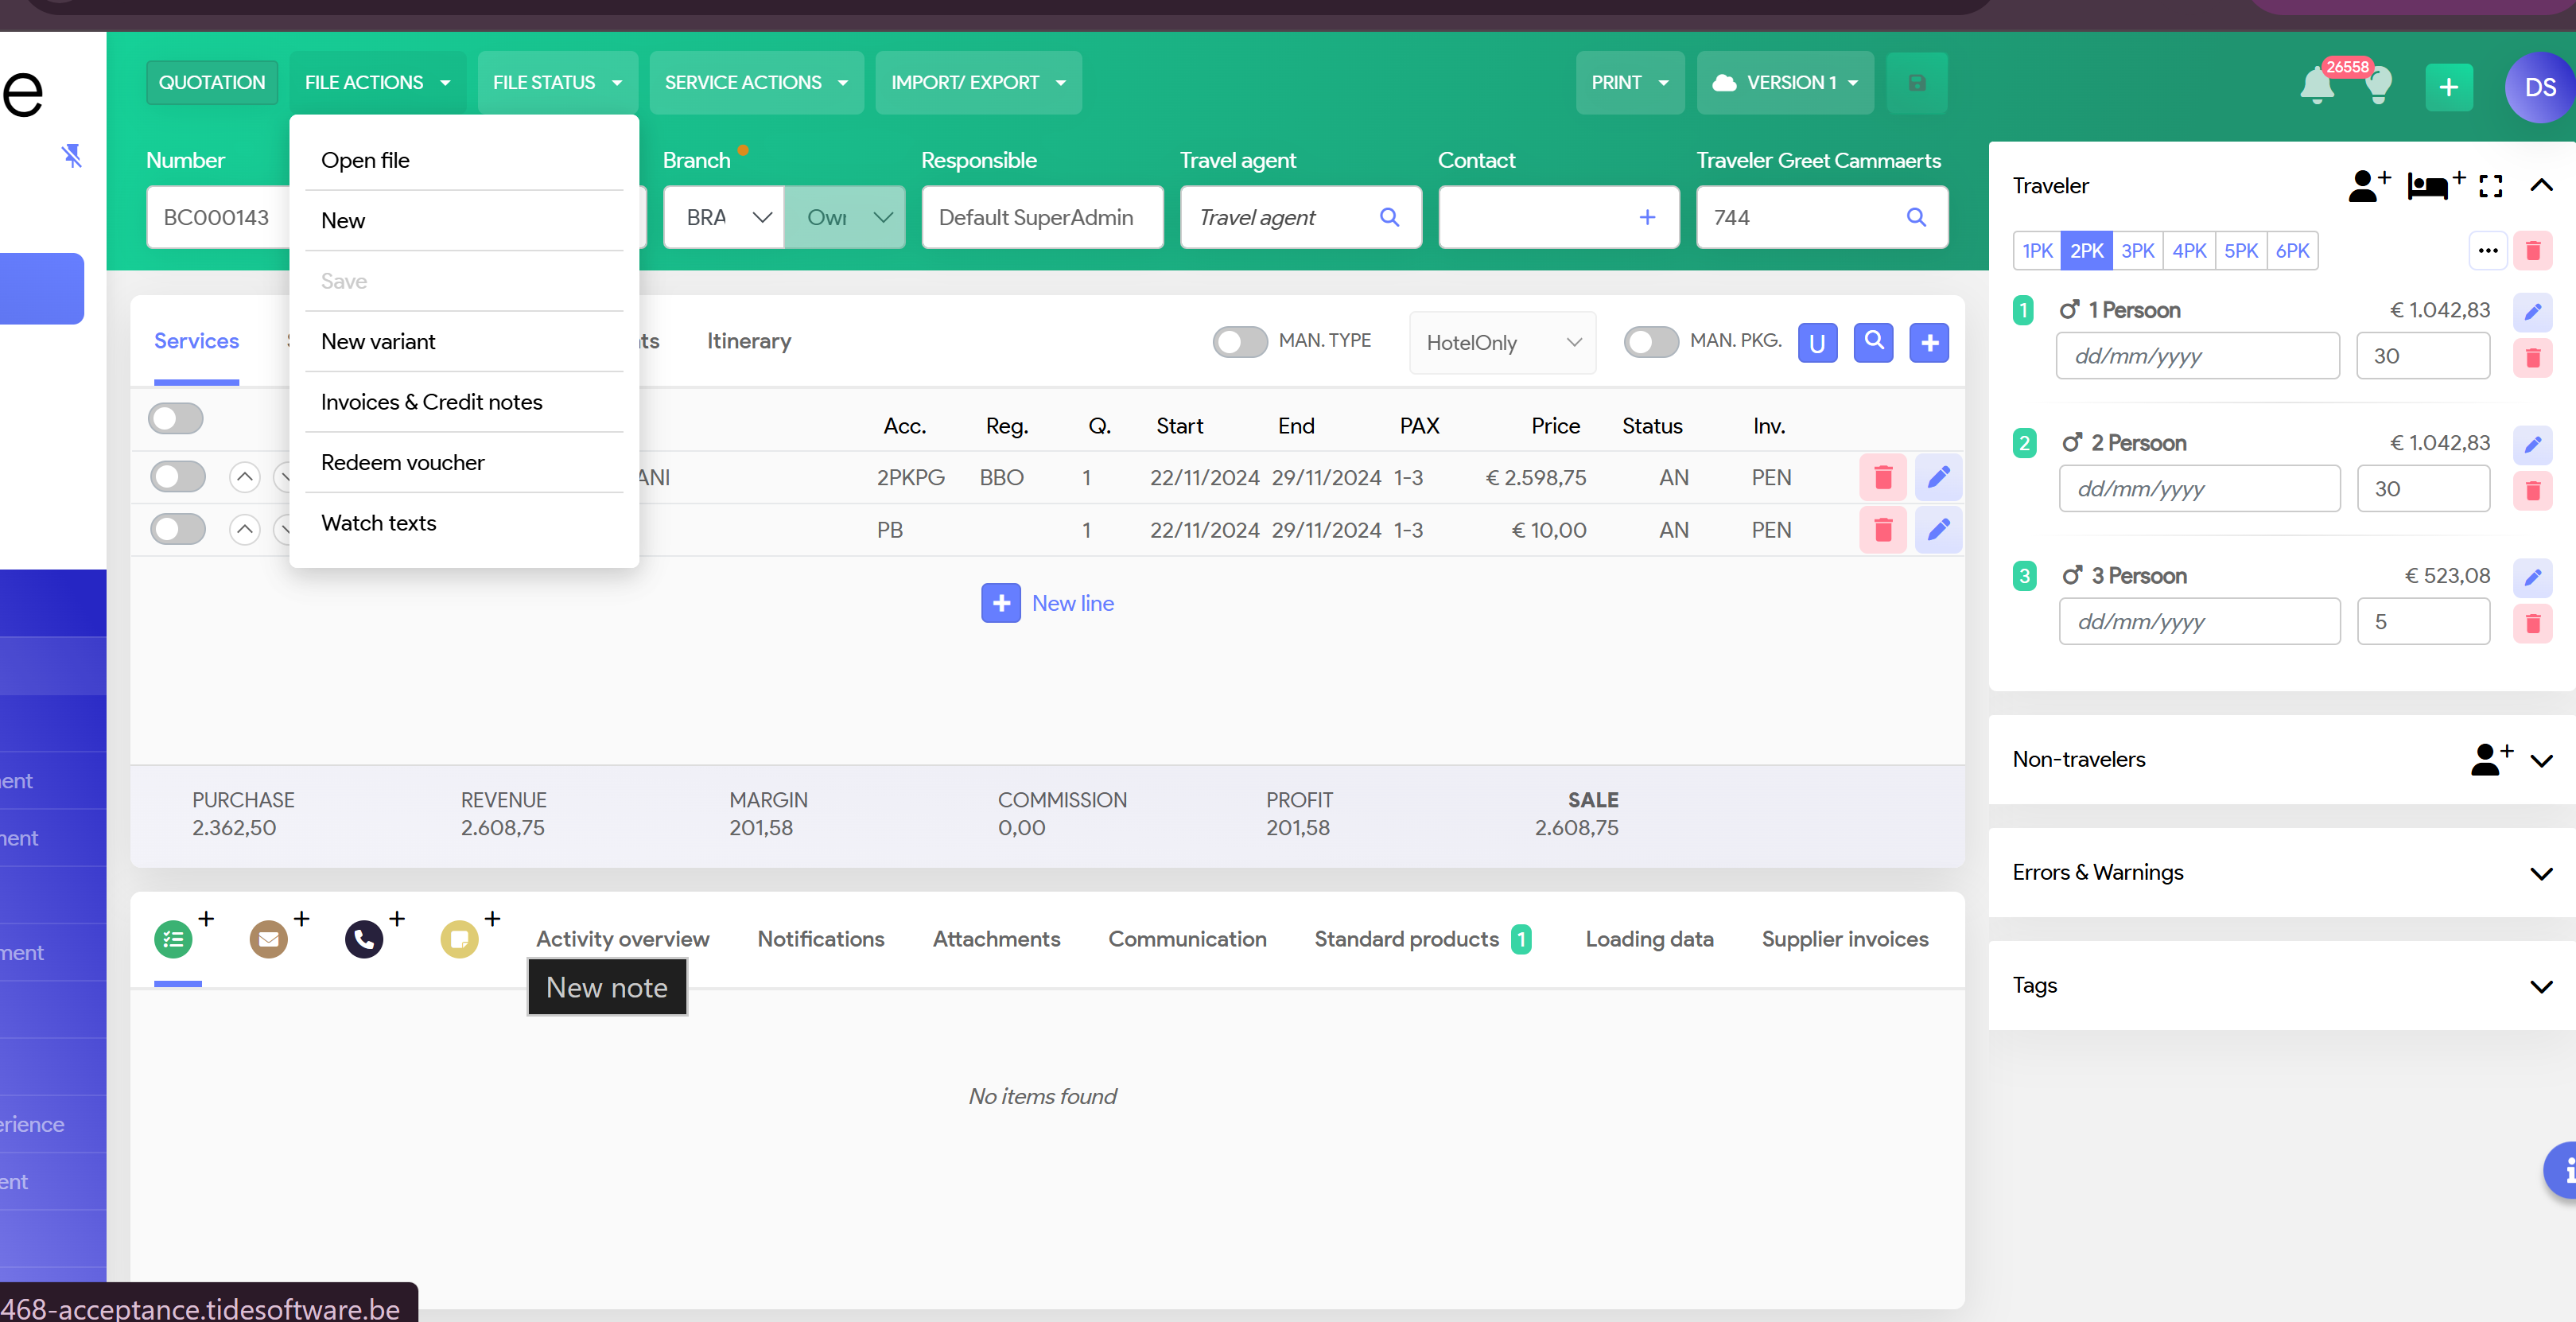Toggle switch on the 2PKPG service row

coord(178,477)
